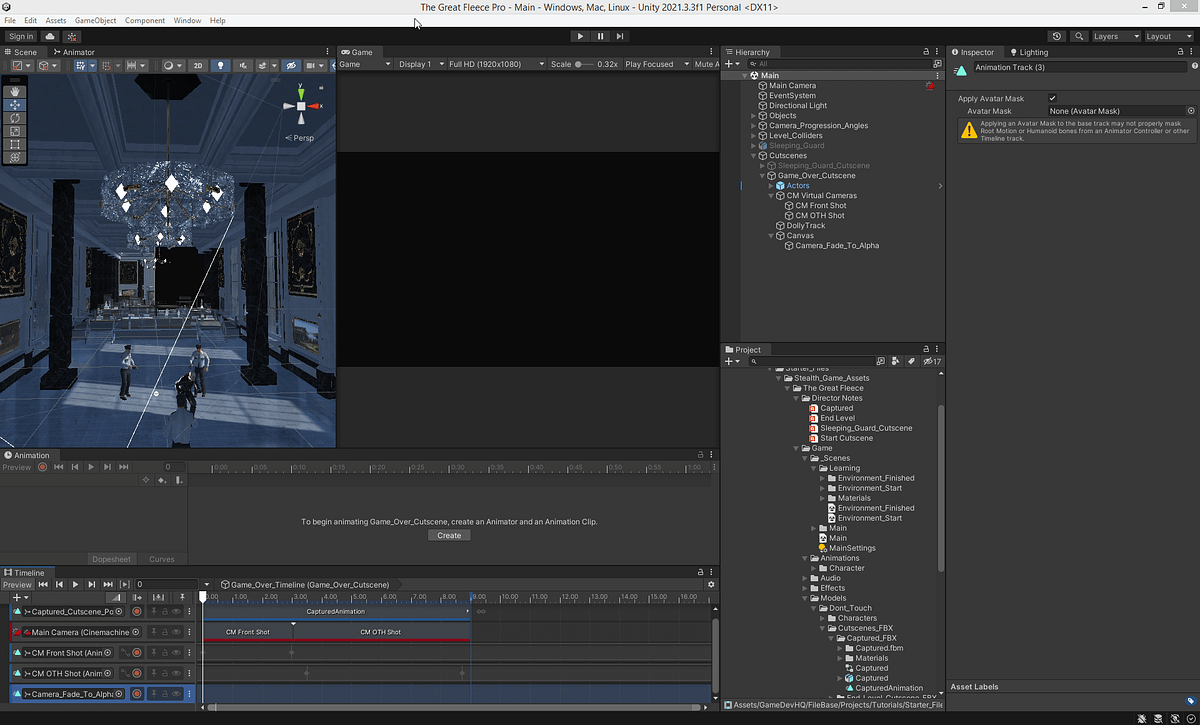Image resolution: width=1200 pixels, height=725 pixels.
Task: Open the Timeline settings gear
Action: coord(710,584)
